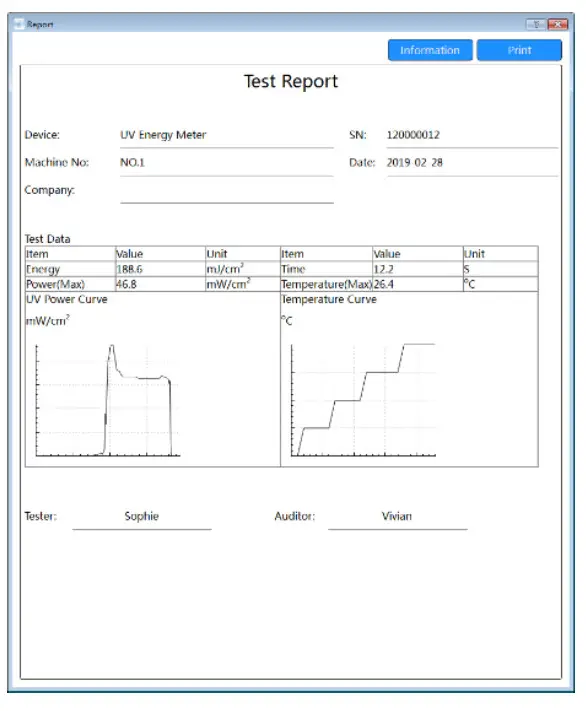Screen dimensions: 586x711
Task: Click the 'Machine No:' label
Action: pyautogui.click(x=57, y=163)
